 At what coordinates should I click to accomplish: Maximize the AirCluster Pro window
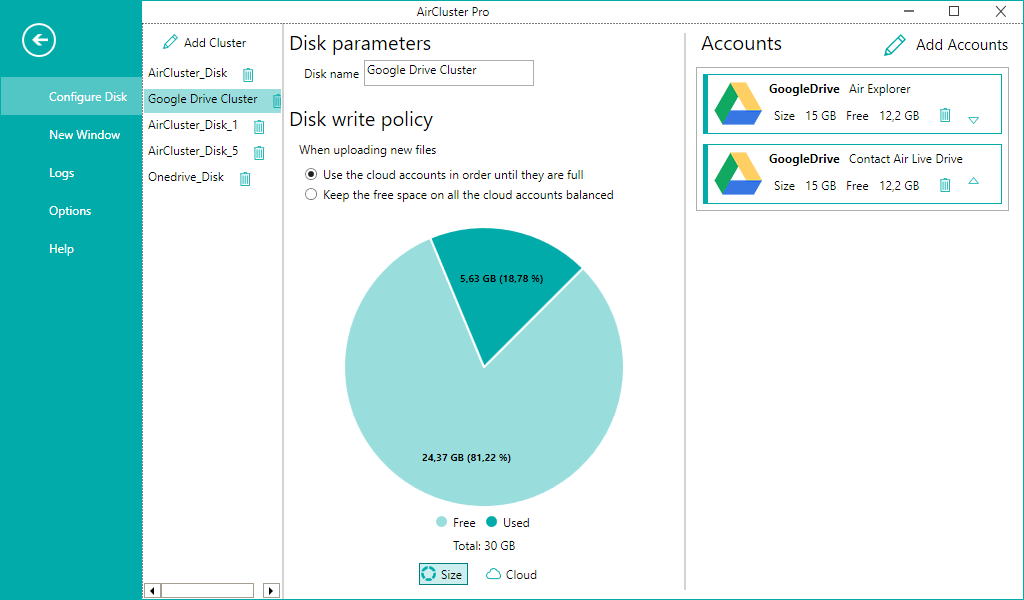click(x=954, y=11)
